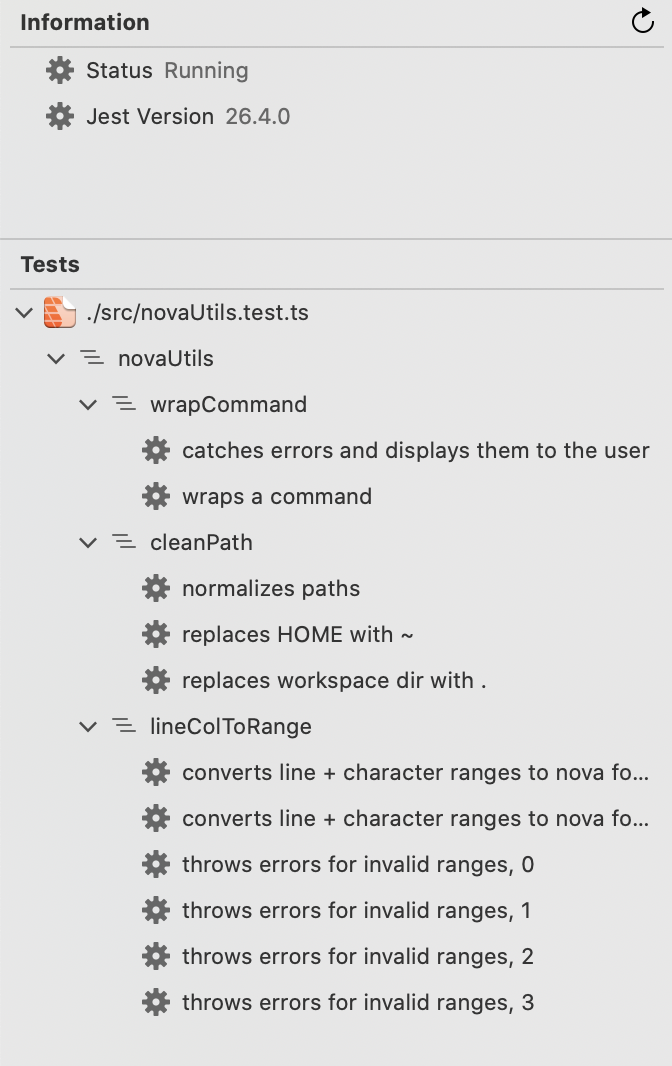Collapse the wrapCommand group
Screen dimensions: 672x1066
[x=88, y=405]
